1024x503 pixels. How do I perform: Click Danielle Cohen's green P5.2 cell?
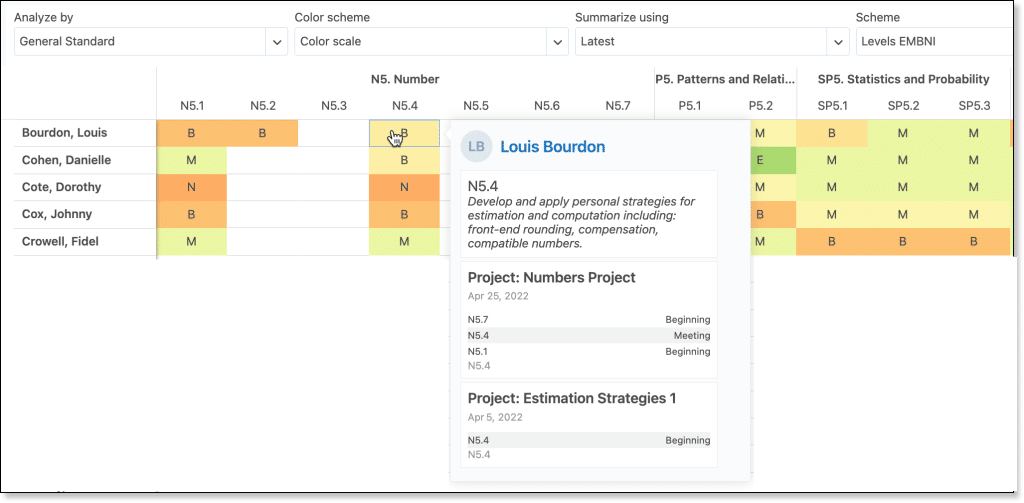click(760, 160)
